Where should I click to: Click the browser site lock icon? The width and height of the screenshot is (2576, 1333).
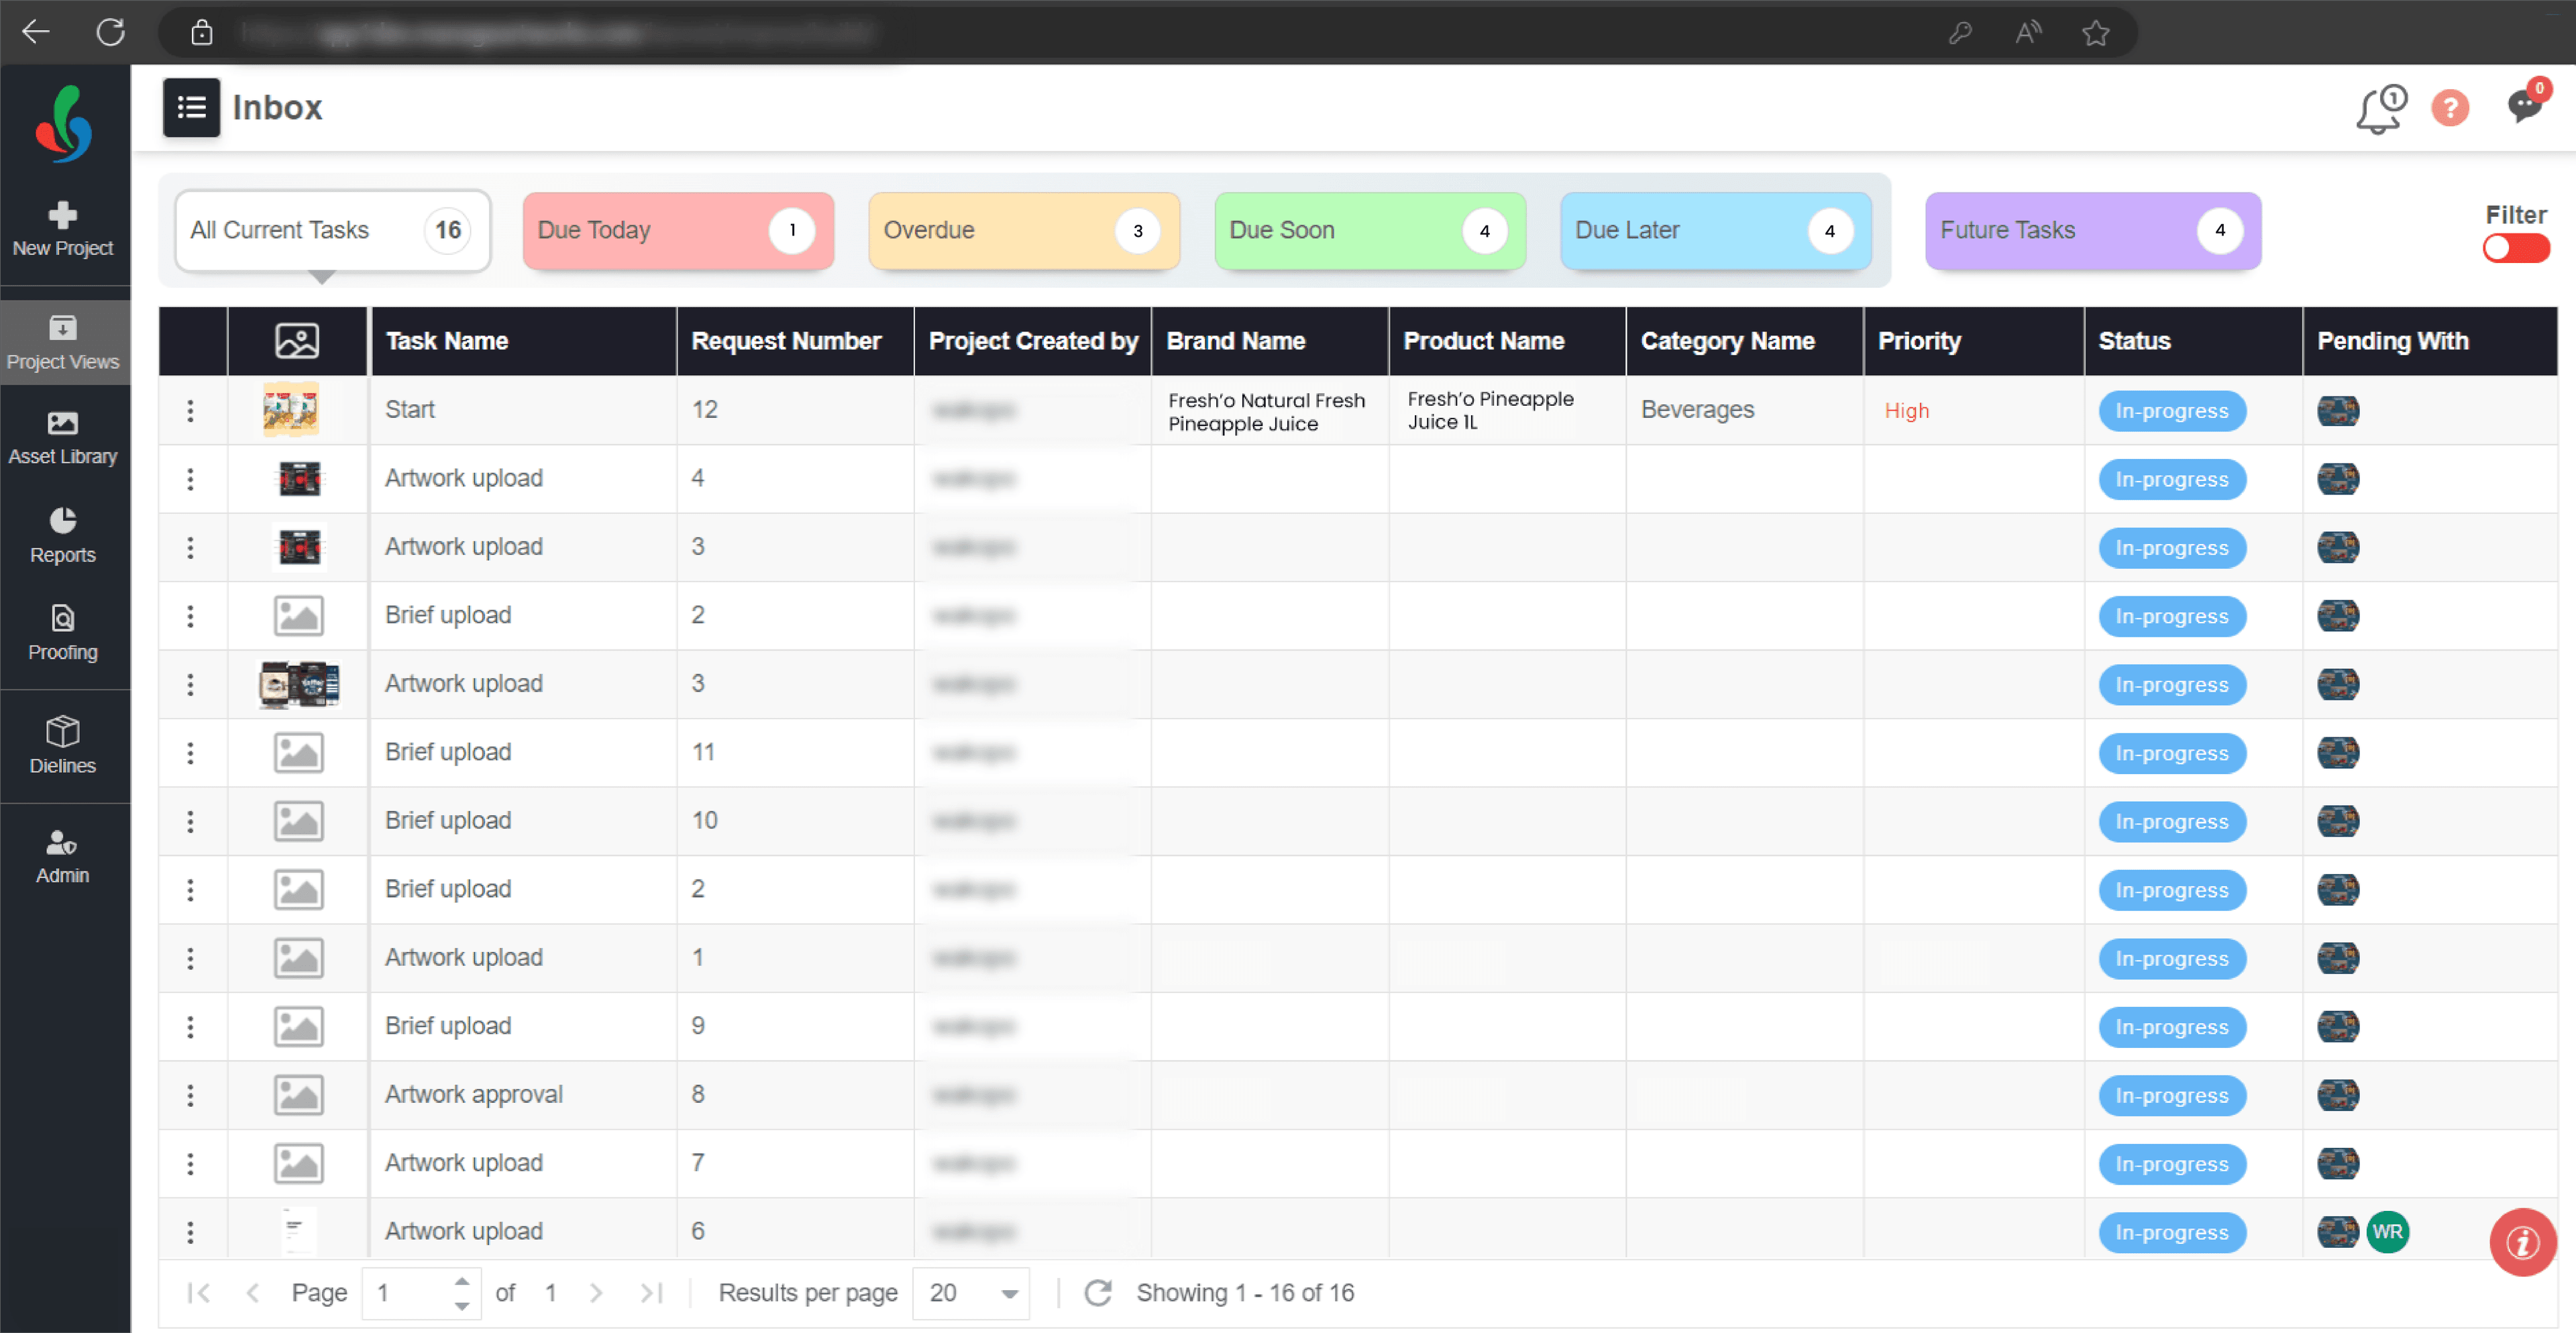click(201, 32)
